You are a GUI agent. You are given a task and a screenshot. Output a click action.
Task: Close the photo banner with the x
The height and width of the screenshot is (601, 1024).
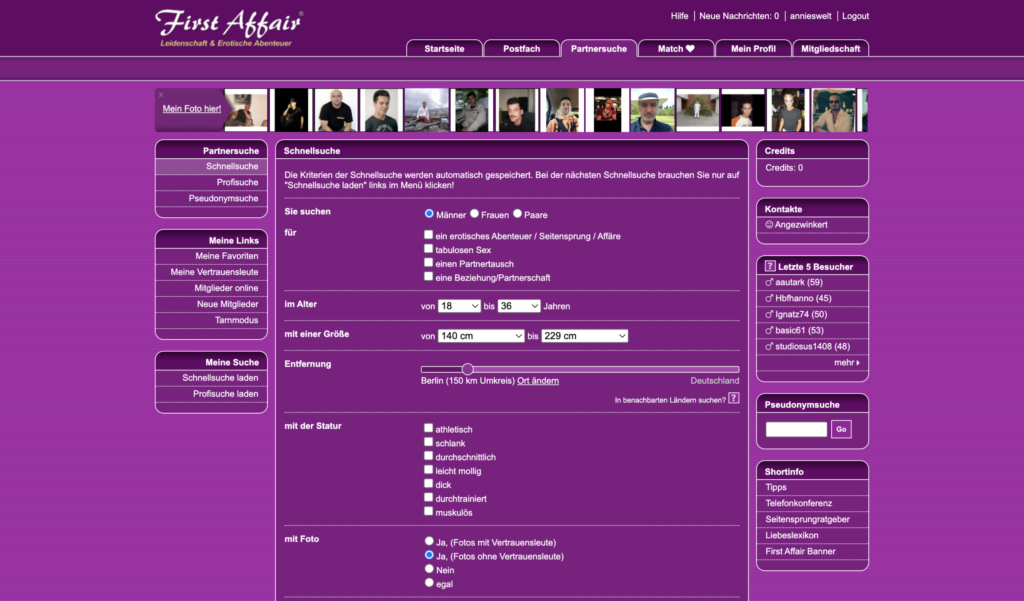tap(161, 95)
